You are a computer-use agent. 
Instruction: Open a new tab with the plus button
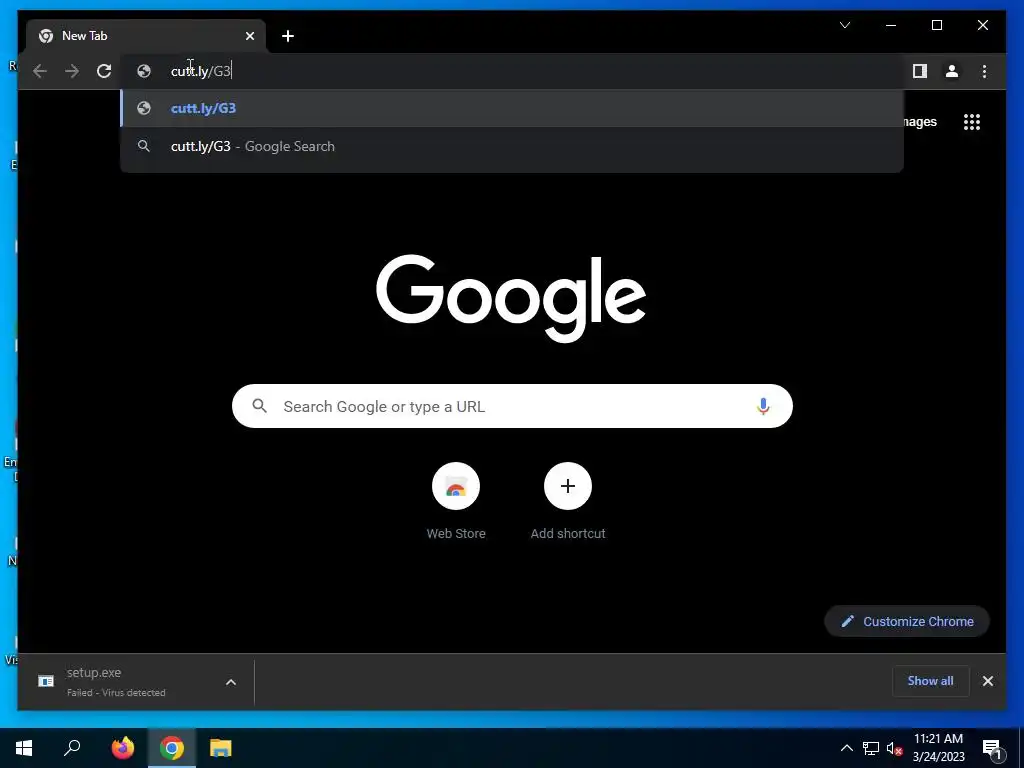[288, 36]
